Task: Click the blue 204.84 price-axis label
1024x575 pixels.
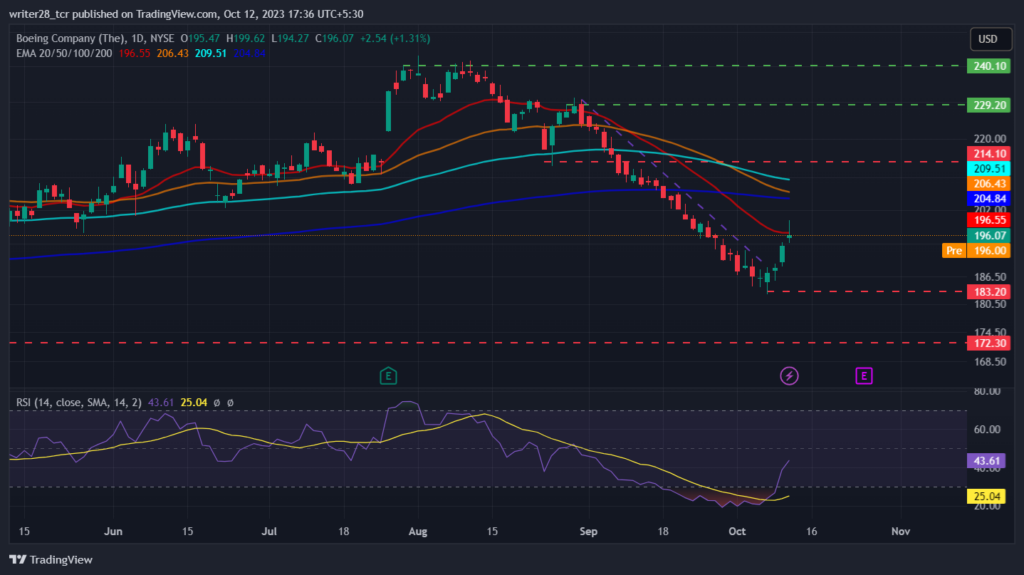Action: click(x=989, y=199)
